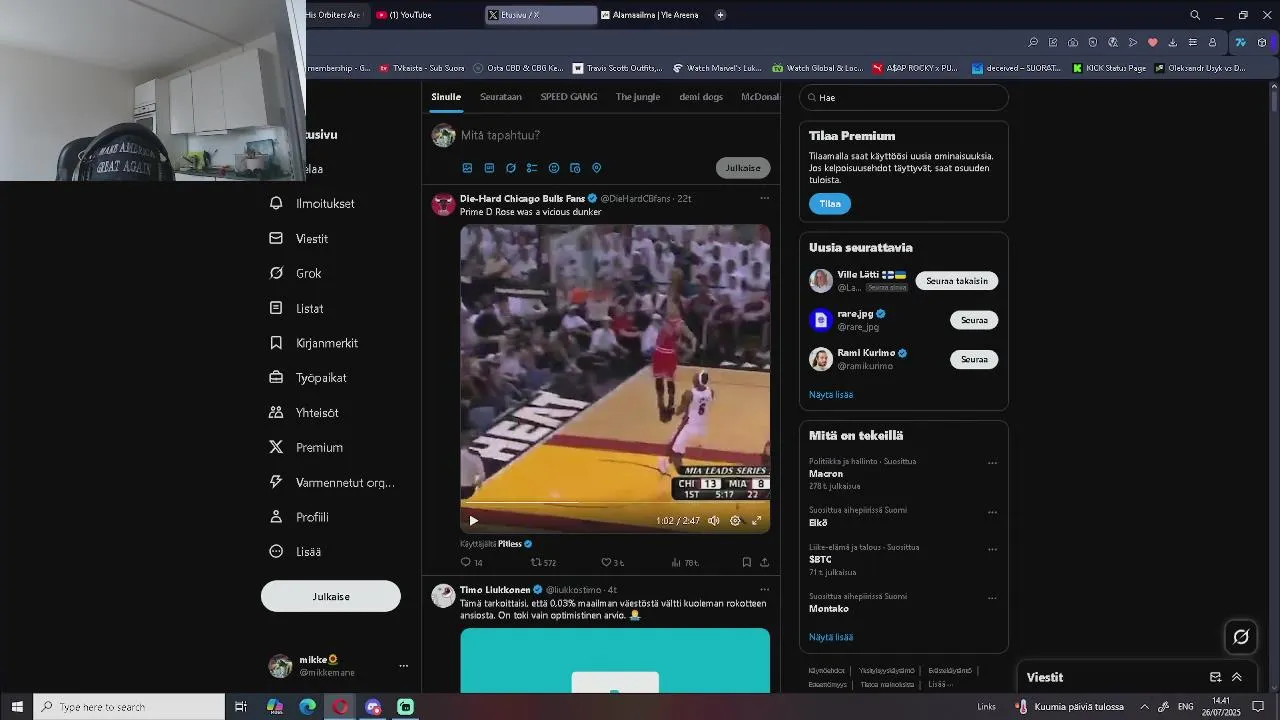Viewport: 1280px width, 720px height.
Task: Open Kirjanmerkit bookmarks in sidebar
Action: pyautogui.click(x=314, y=343)
